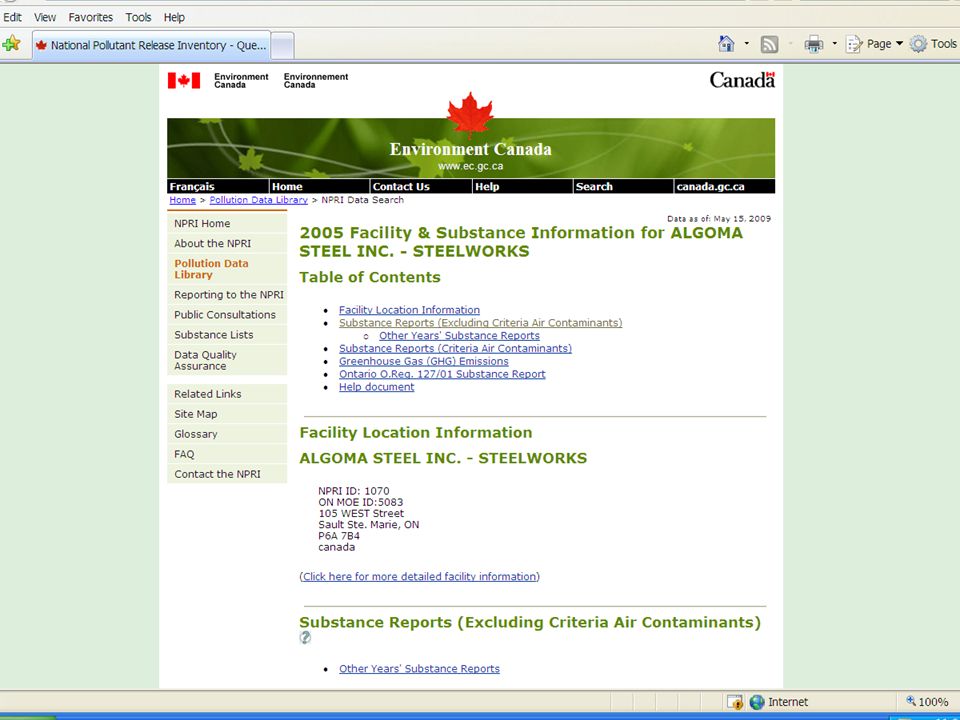Click Facility Location Information contents link
Image resolution: width=960 pixels, height=720 pixels.
tap(409, 310)
